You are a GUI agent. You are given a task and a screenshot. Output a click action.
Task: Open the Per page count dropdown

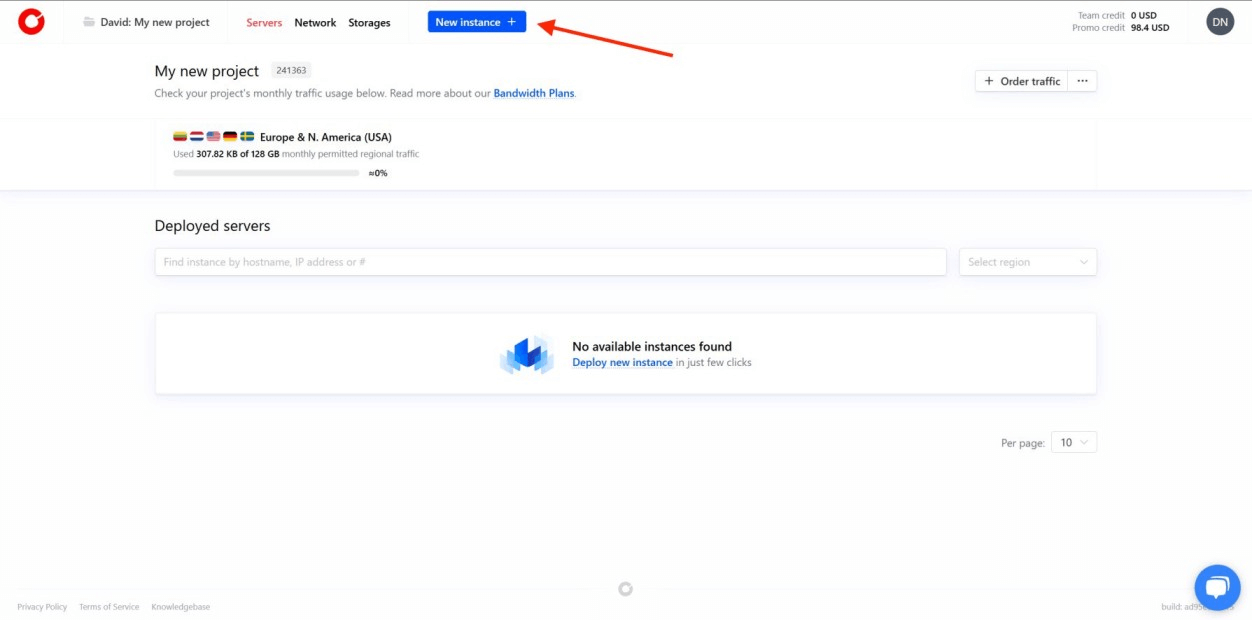[1073, 442]
